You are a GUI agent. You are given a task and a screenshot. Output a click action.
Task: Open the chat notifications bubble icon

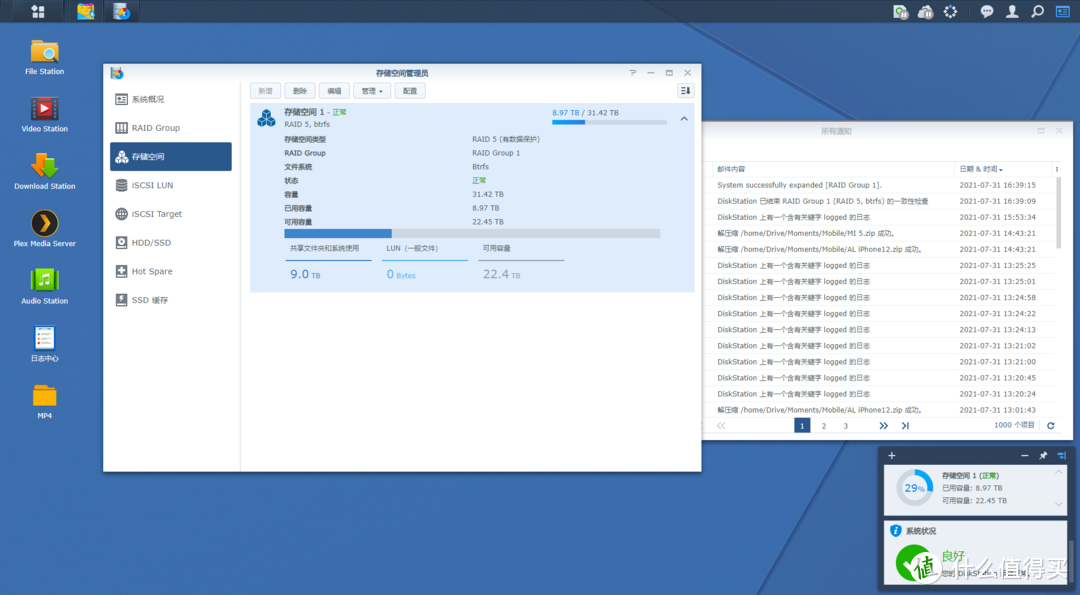click(987, 11)
